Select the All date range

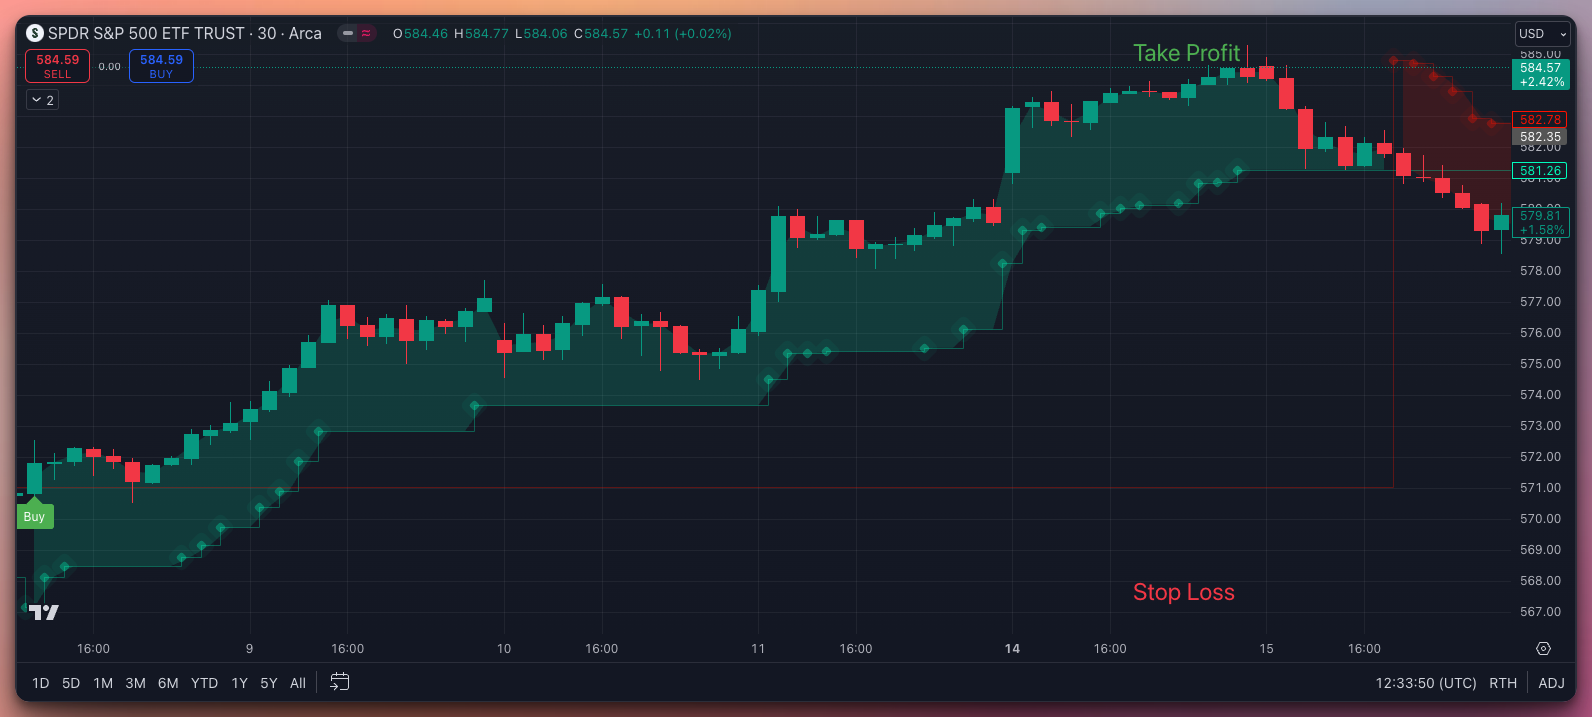(298, 683)
